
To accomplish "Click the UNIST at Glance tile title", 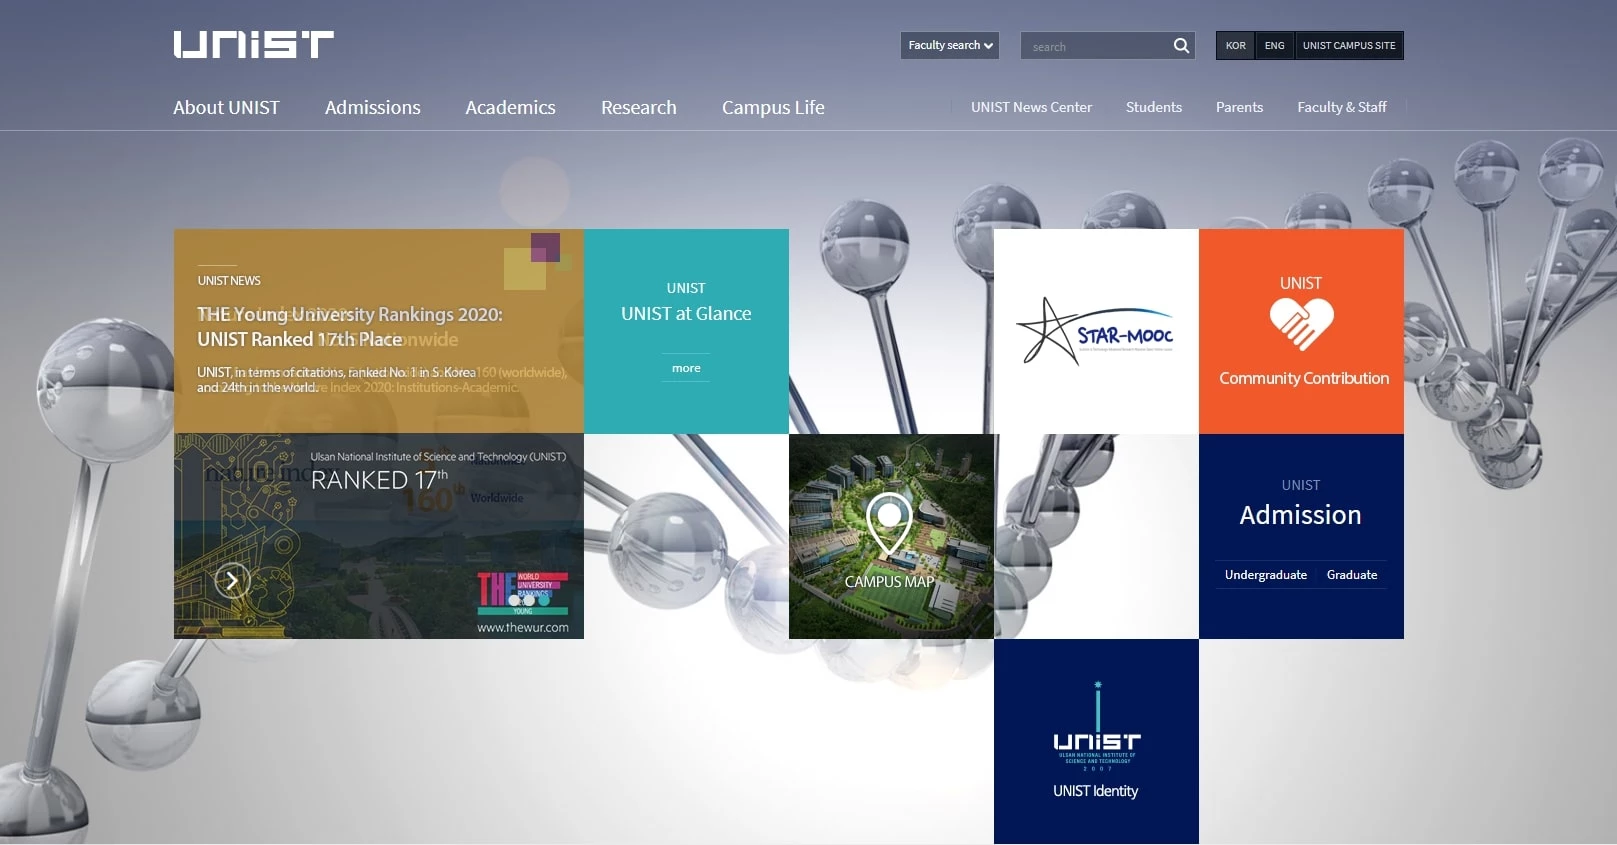I will click(686, 314).
